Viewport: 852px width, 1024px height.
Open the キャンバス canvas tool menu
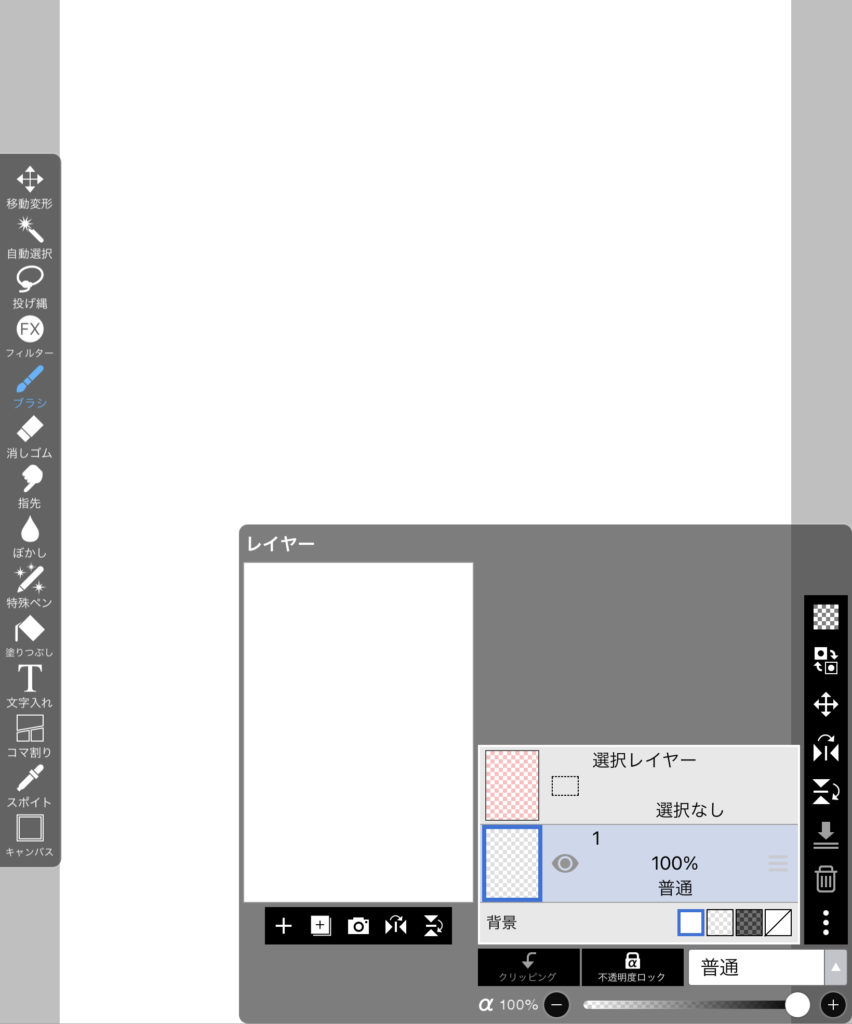pos(30,834)
